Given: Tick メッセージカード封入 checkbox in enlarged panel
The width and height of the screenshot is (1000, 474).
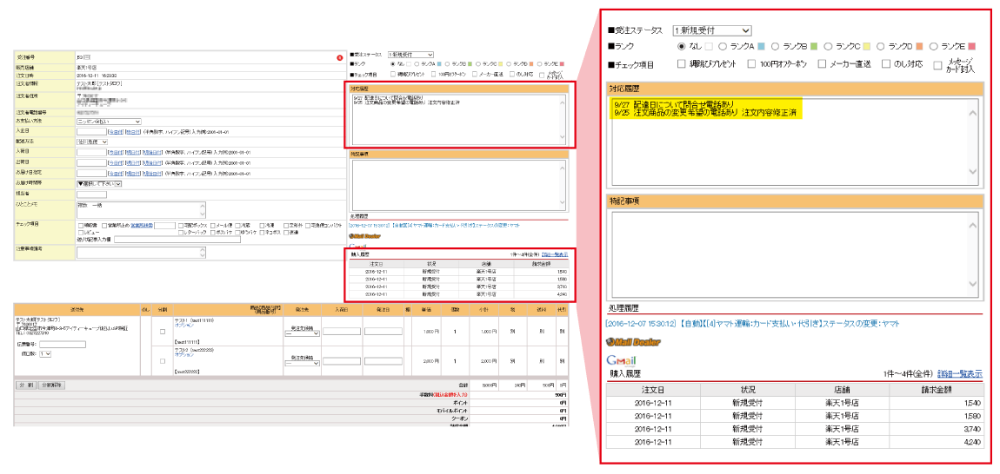Looking at the screenshot, I should click(x=938, y=65).
